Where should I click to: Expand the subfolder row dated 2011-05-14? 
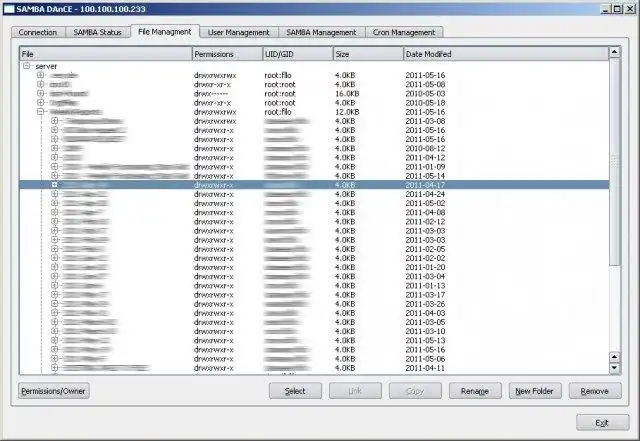[54, 176]
